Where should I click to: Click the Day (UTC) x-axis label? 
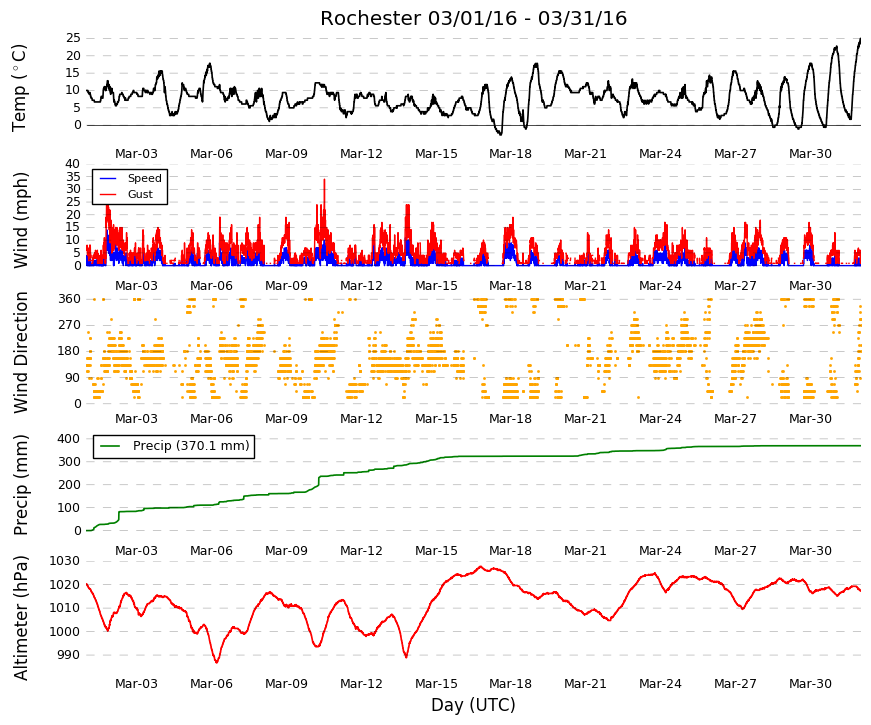(473, 705)
